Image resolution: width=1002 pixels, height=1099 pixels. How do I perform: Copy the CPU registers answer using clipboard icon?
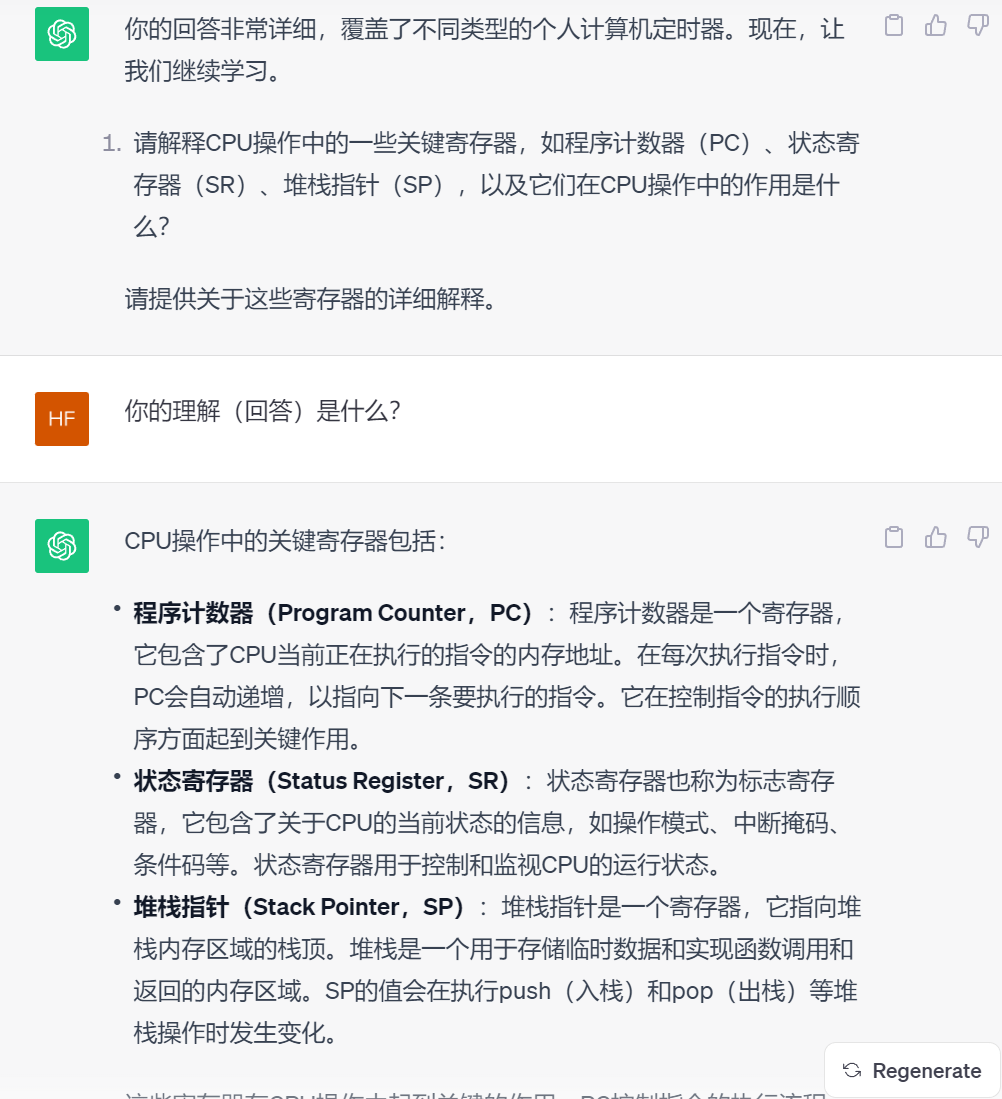click(x=894, y=538)
